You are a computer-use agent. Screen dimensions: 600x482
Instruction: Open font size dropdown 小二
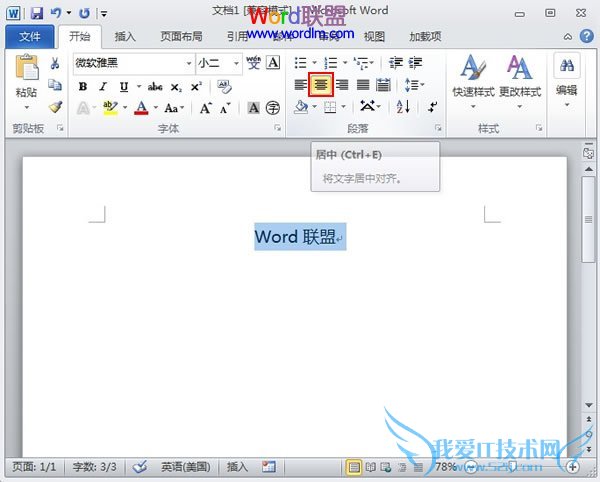pyautogui.click(x=236, y=63)
